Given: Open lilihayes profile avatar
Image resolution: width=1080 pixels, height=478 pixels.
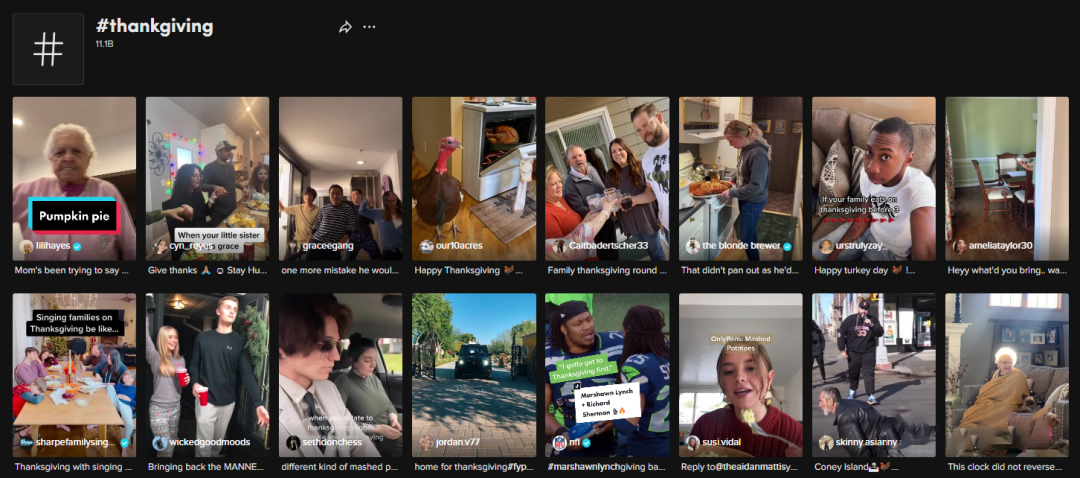Looking at the screenshot, I should pyautogui.click(x=26, y=247).
